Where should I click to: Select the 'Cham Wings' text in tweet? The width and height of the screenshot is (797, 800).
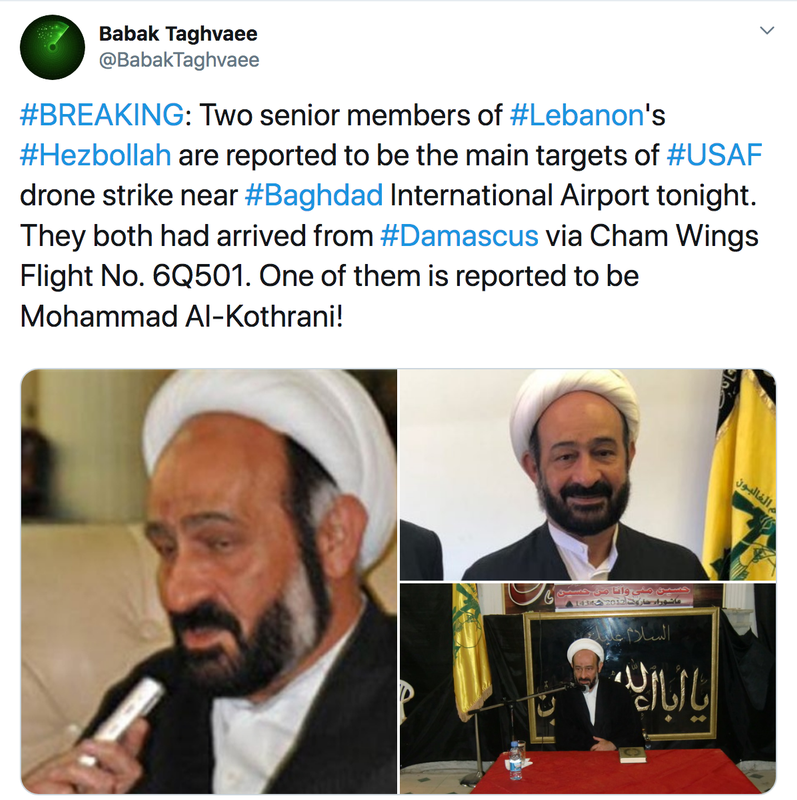point(674,236)
